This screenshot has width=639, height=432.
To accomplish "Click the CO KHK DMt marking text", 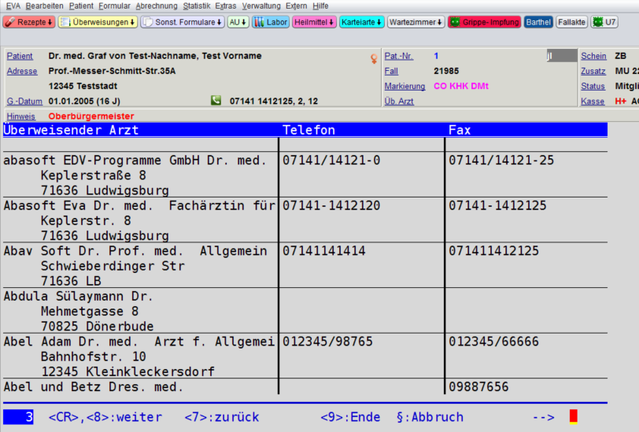I will pyautogui.click(x=461, y=86).
